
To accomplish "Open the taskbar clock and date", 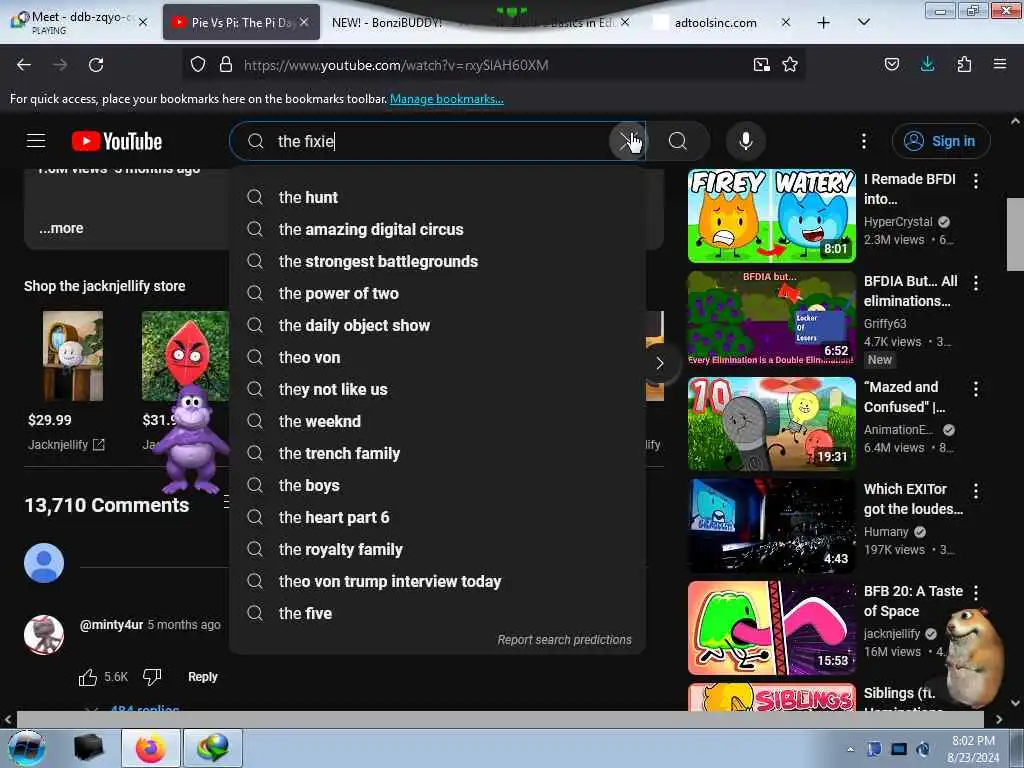I will [973, 749].
